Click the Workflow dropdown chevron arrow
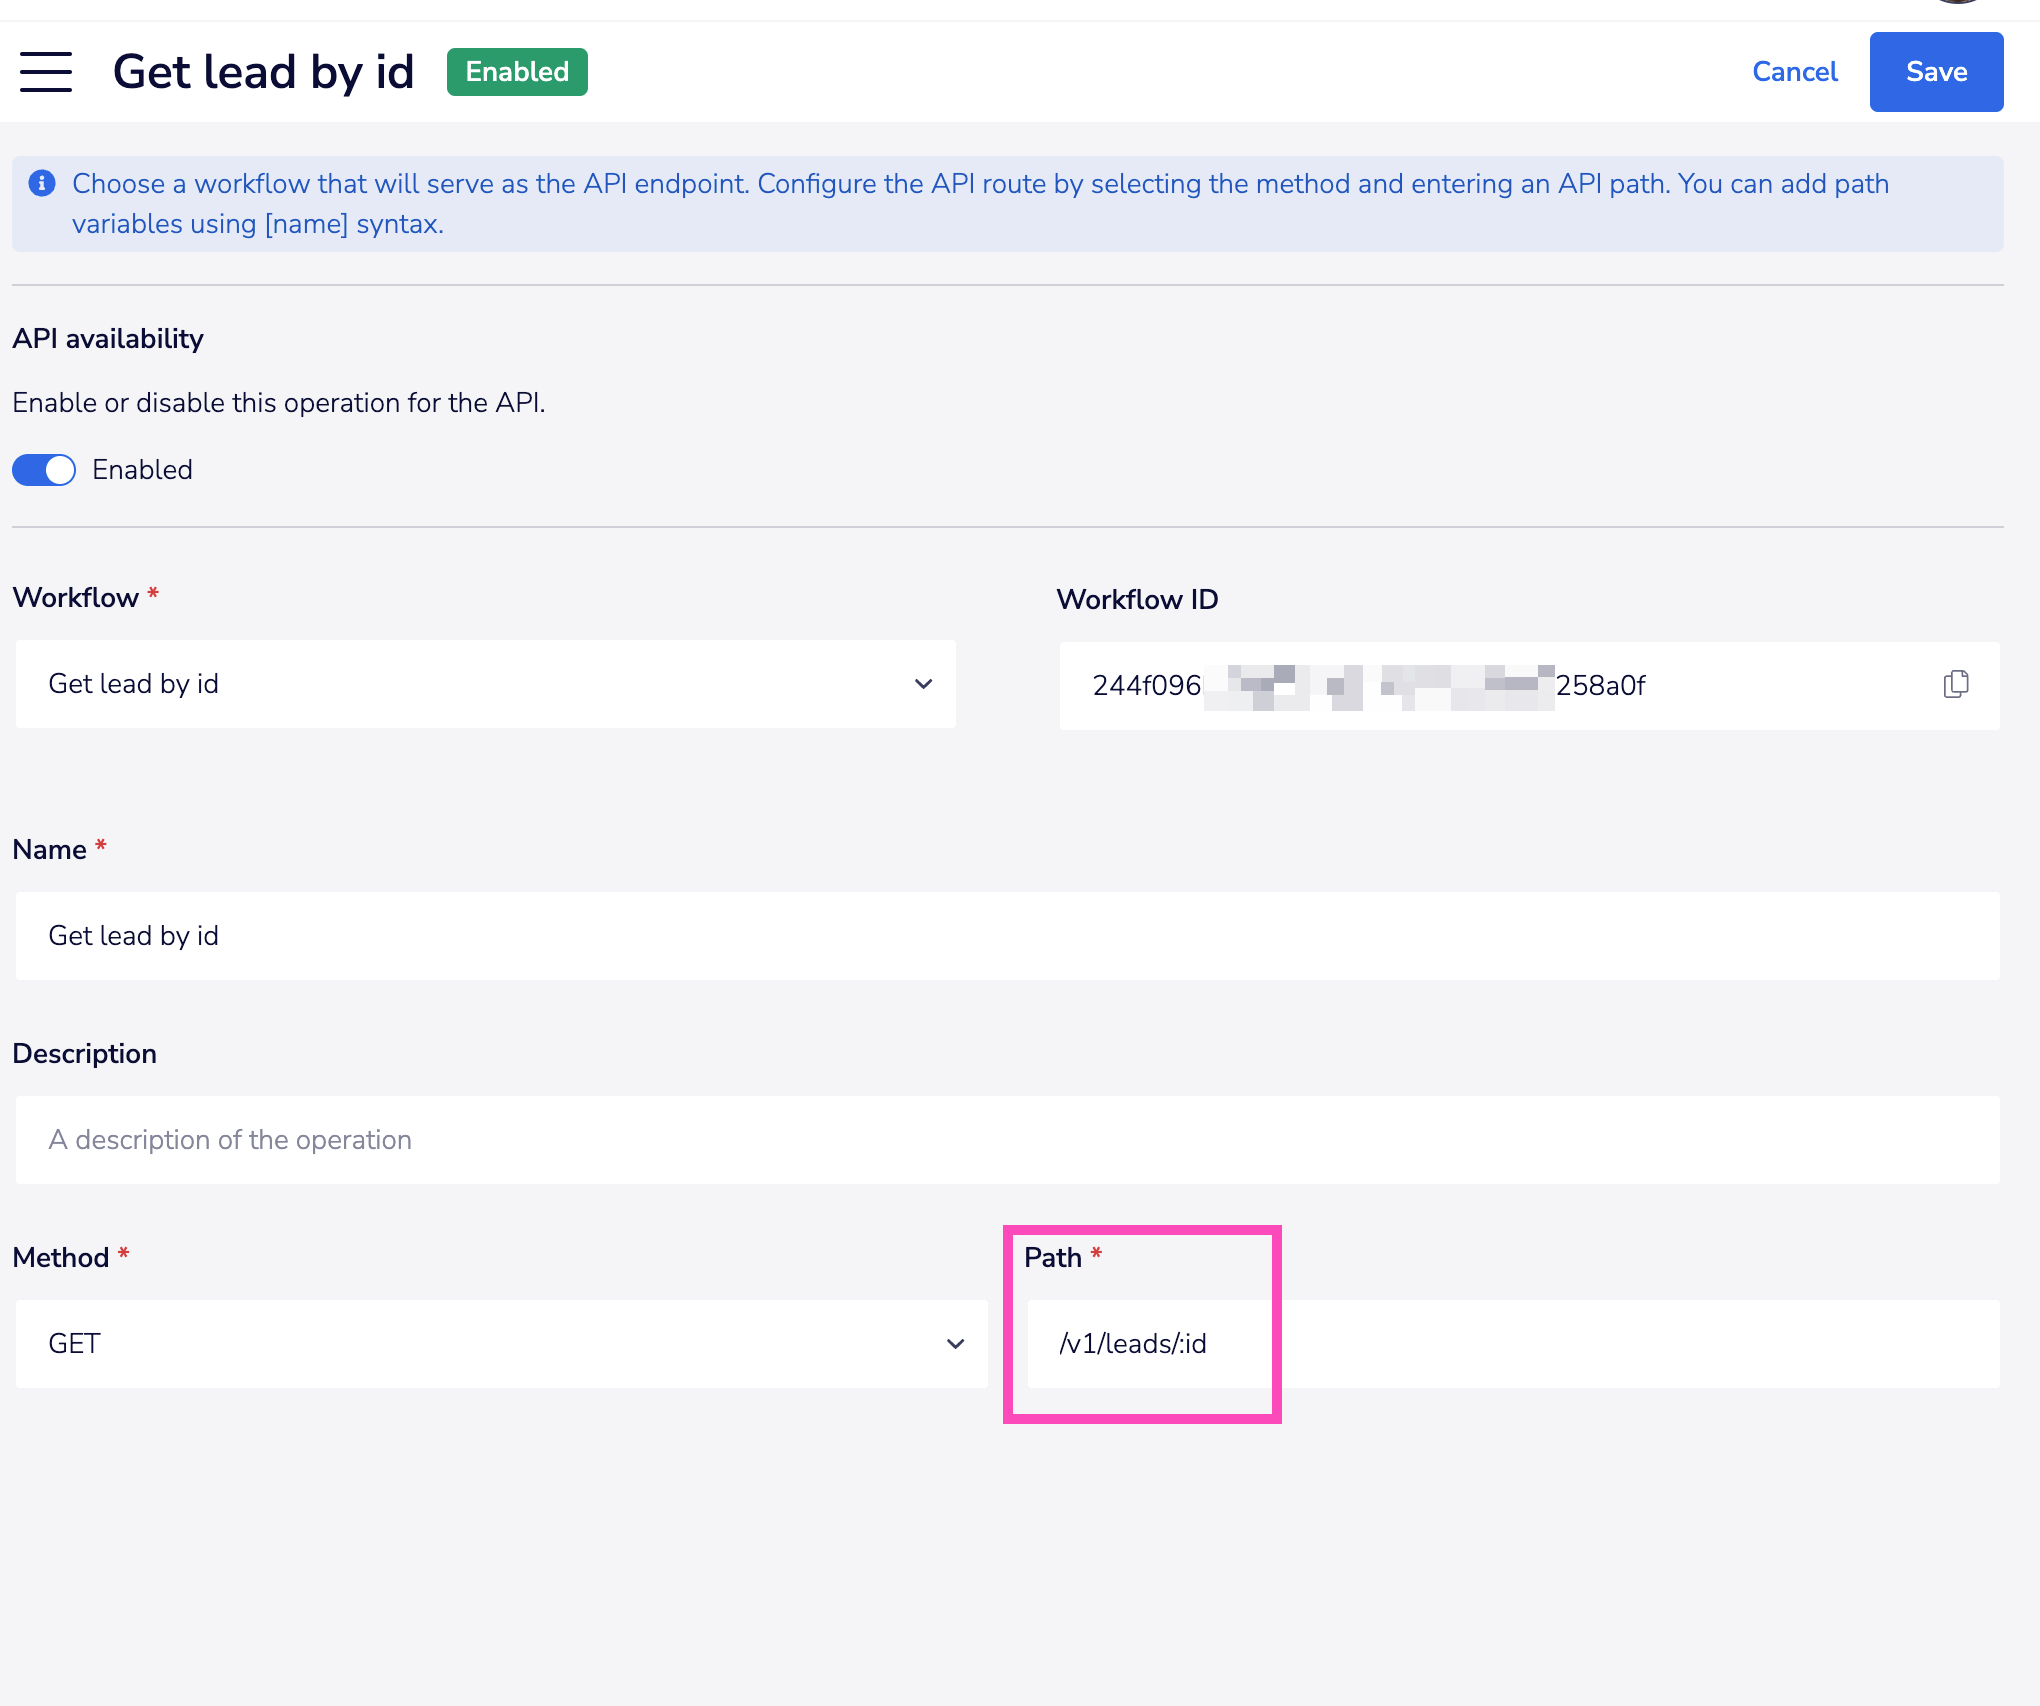Screen dimensions: 2040x1706 923,684
